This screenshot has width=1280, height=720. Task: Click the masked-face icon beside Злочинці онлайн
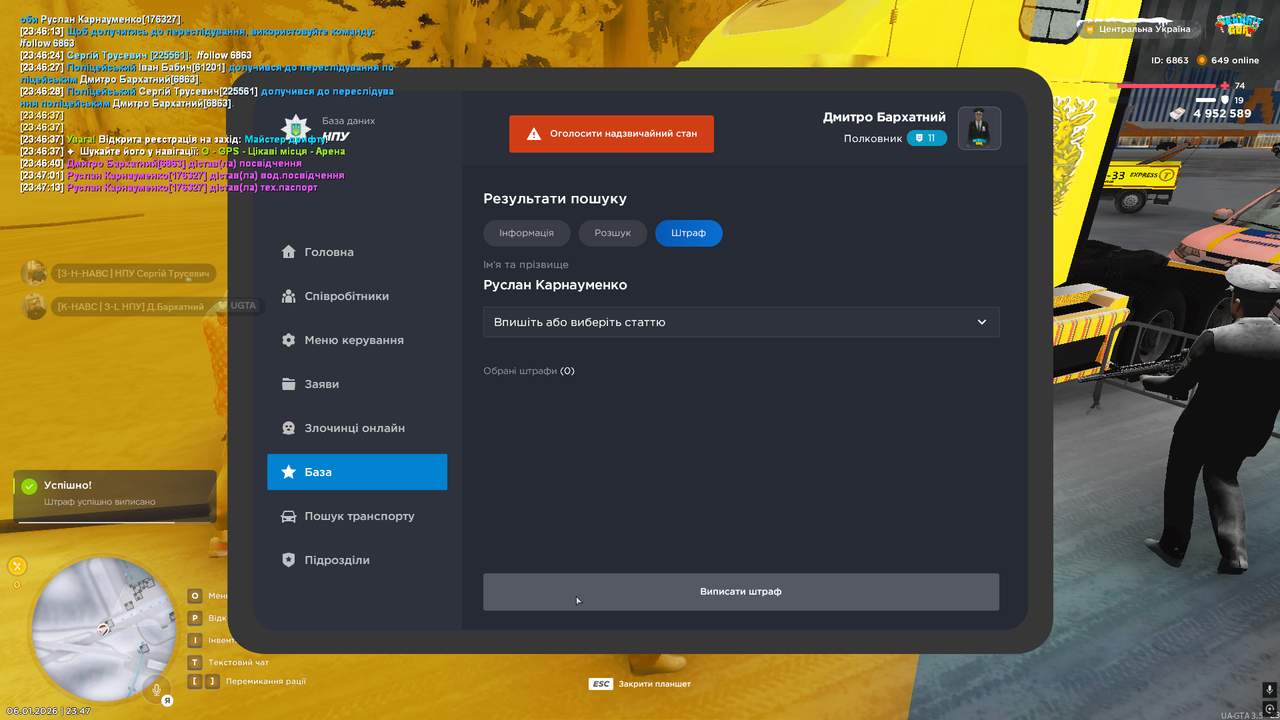click(x=288, y=428)
